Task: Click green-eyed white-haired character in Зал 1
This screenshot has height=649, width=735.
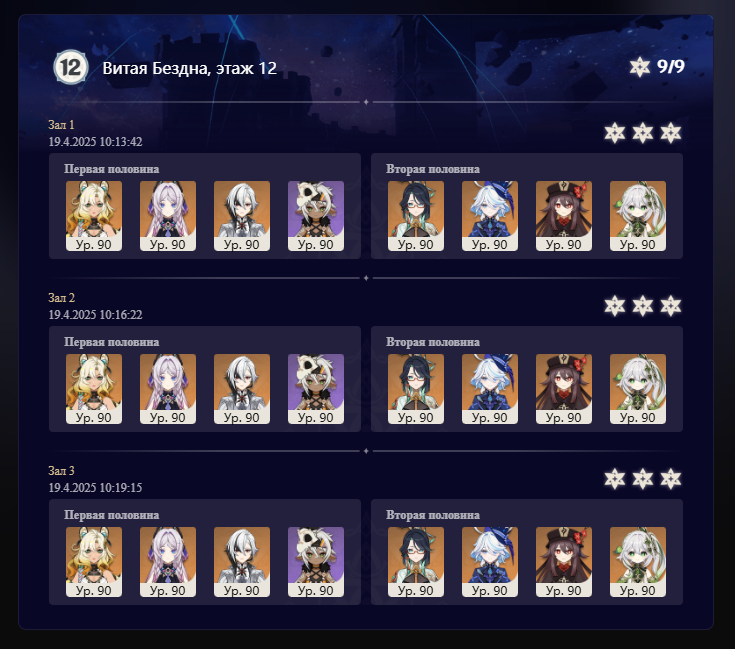Action: click(x=638, y=216)
